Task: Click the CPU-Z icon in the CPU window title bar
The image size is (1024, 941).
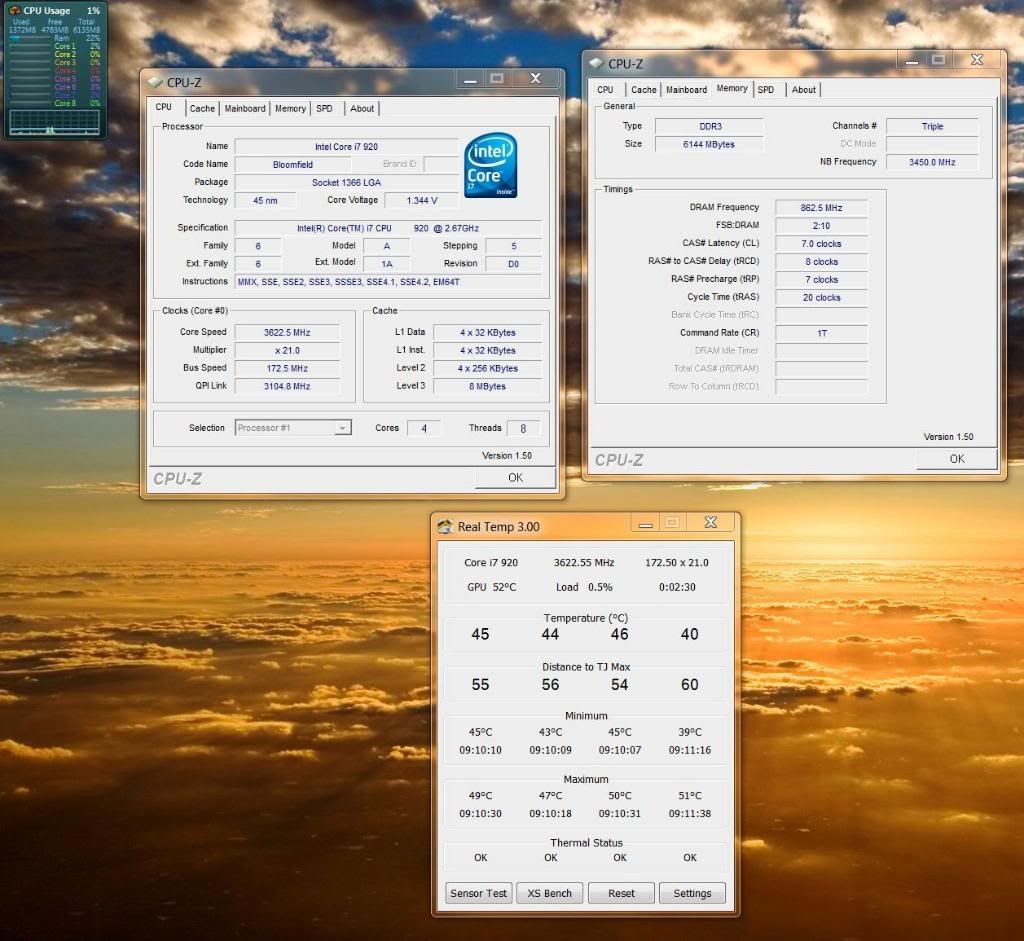Action: click(155, 82)
